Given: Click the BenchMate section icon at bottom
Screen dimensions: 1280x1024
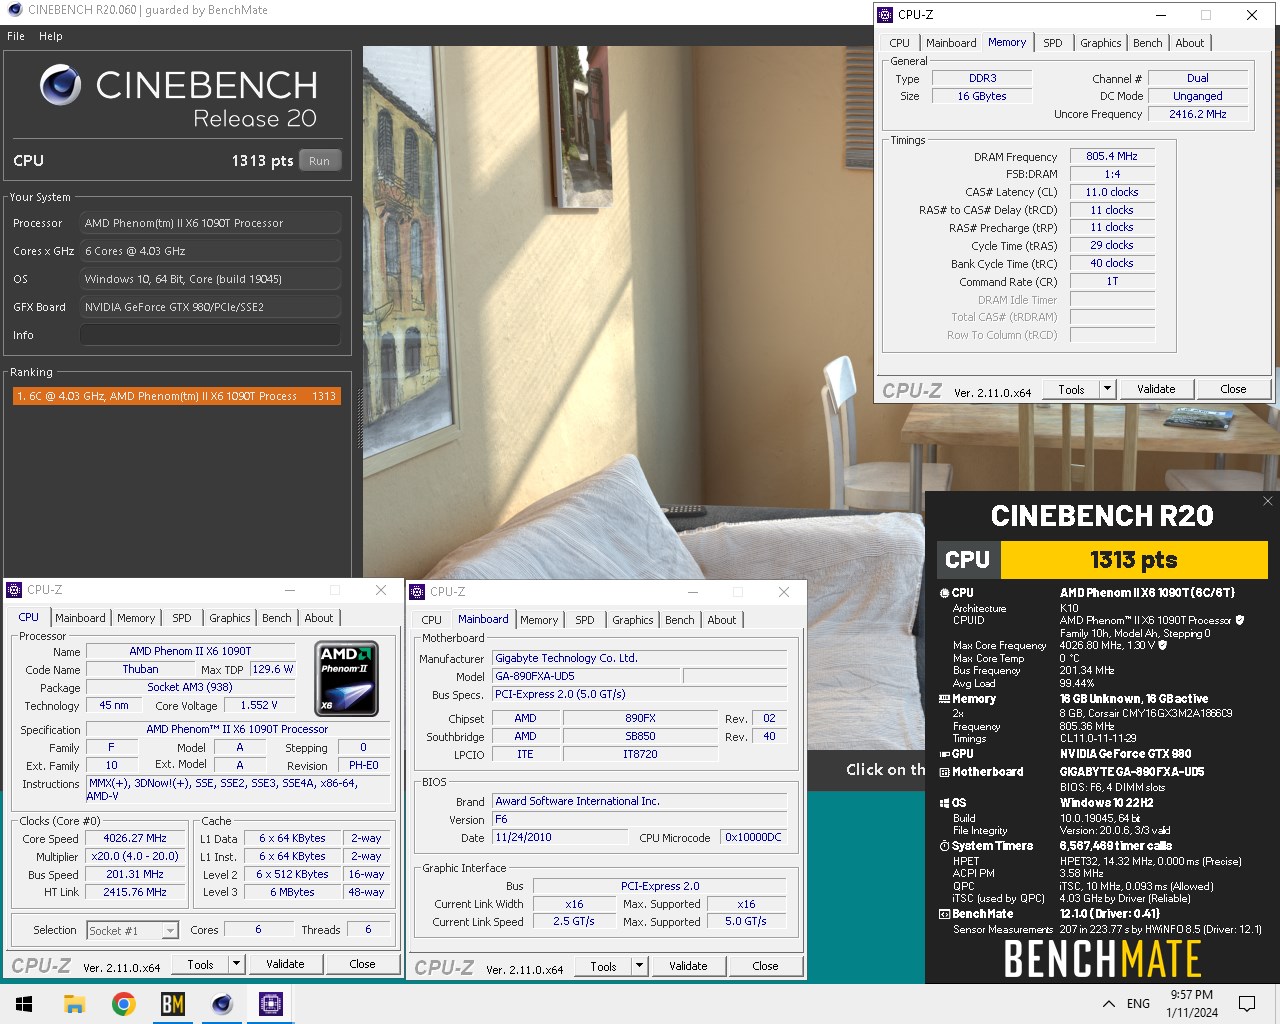Looking at the screenshot, I should (x=945, y=914).
